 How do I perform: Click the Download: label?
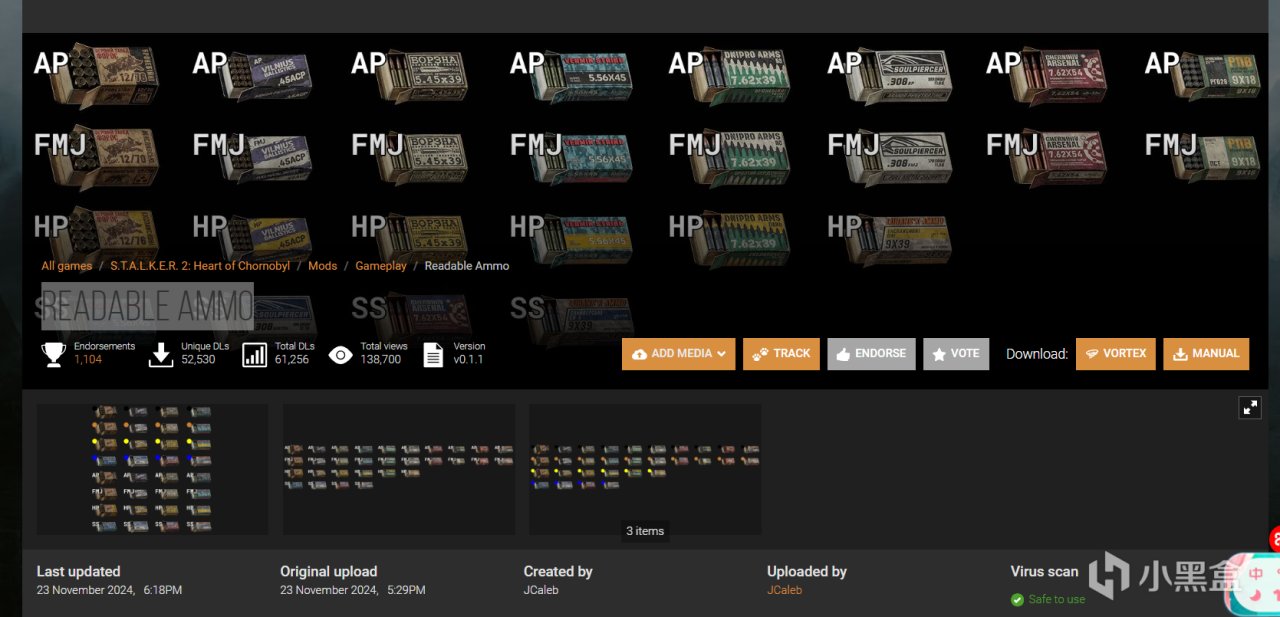[1037, 354]
